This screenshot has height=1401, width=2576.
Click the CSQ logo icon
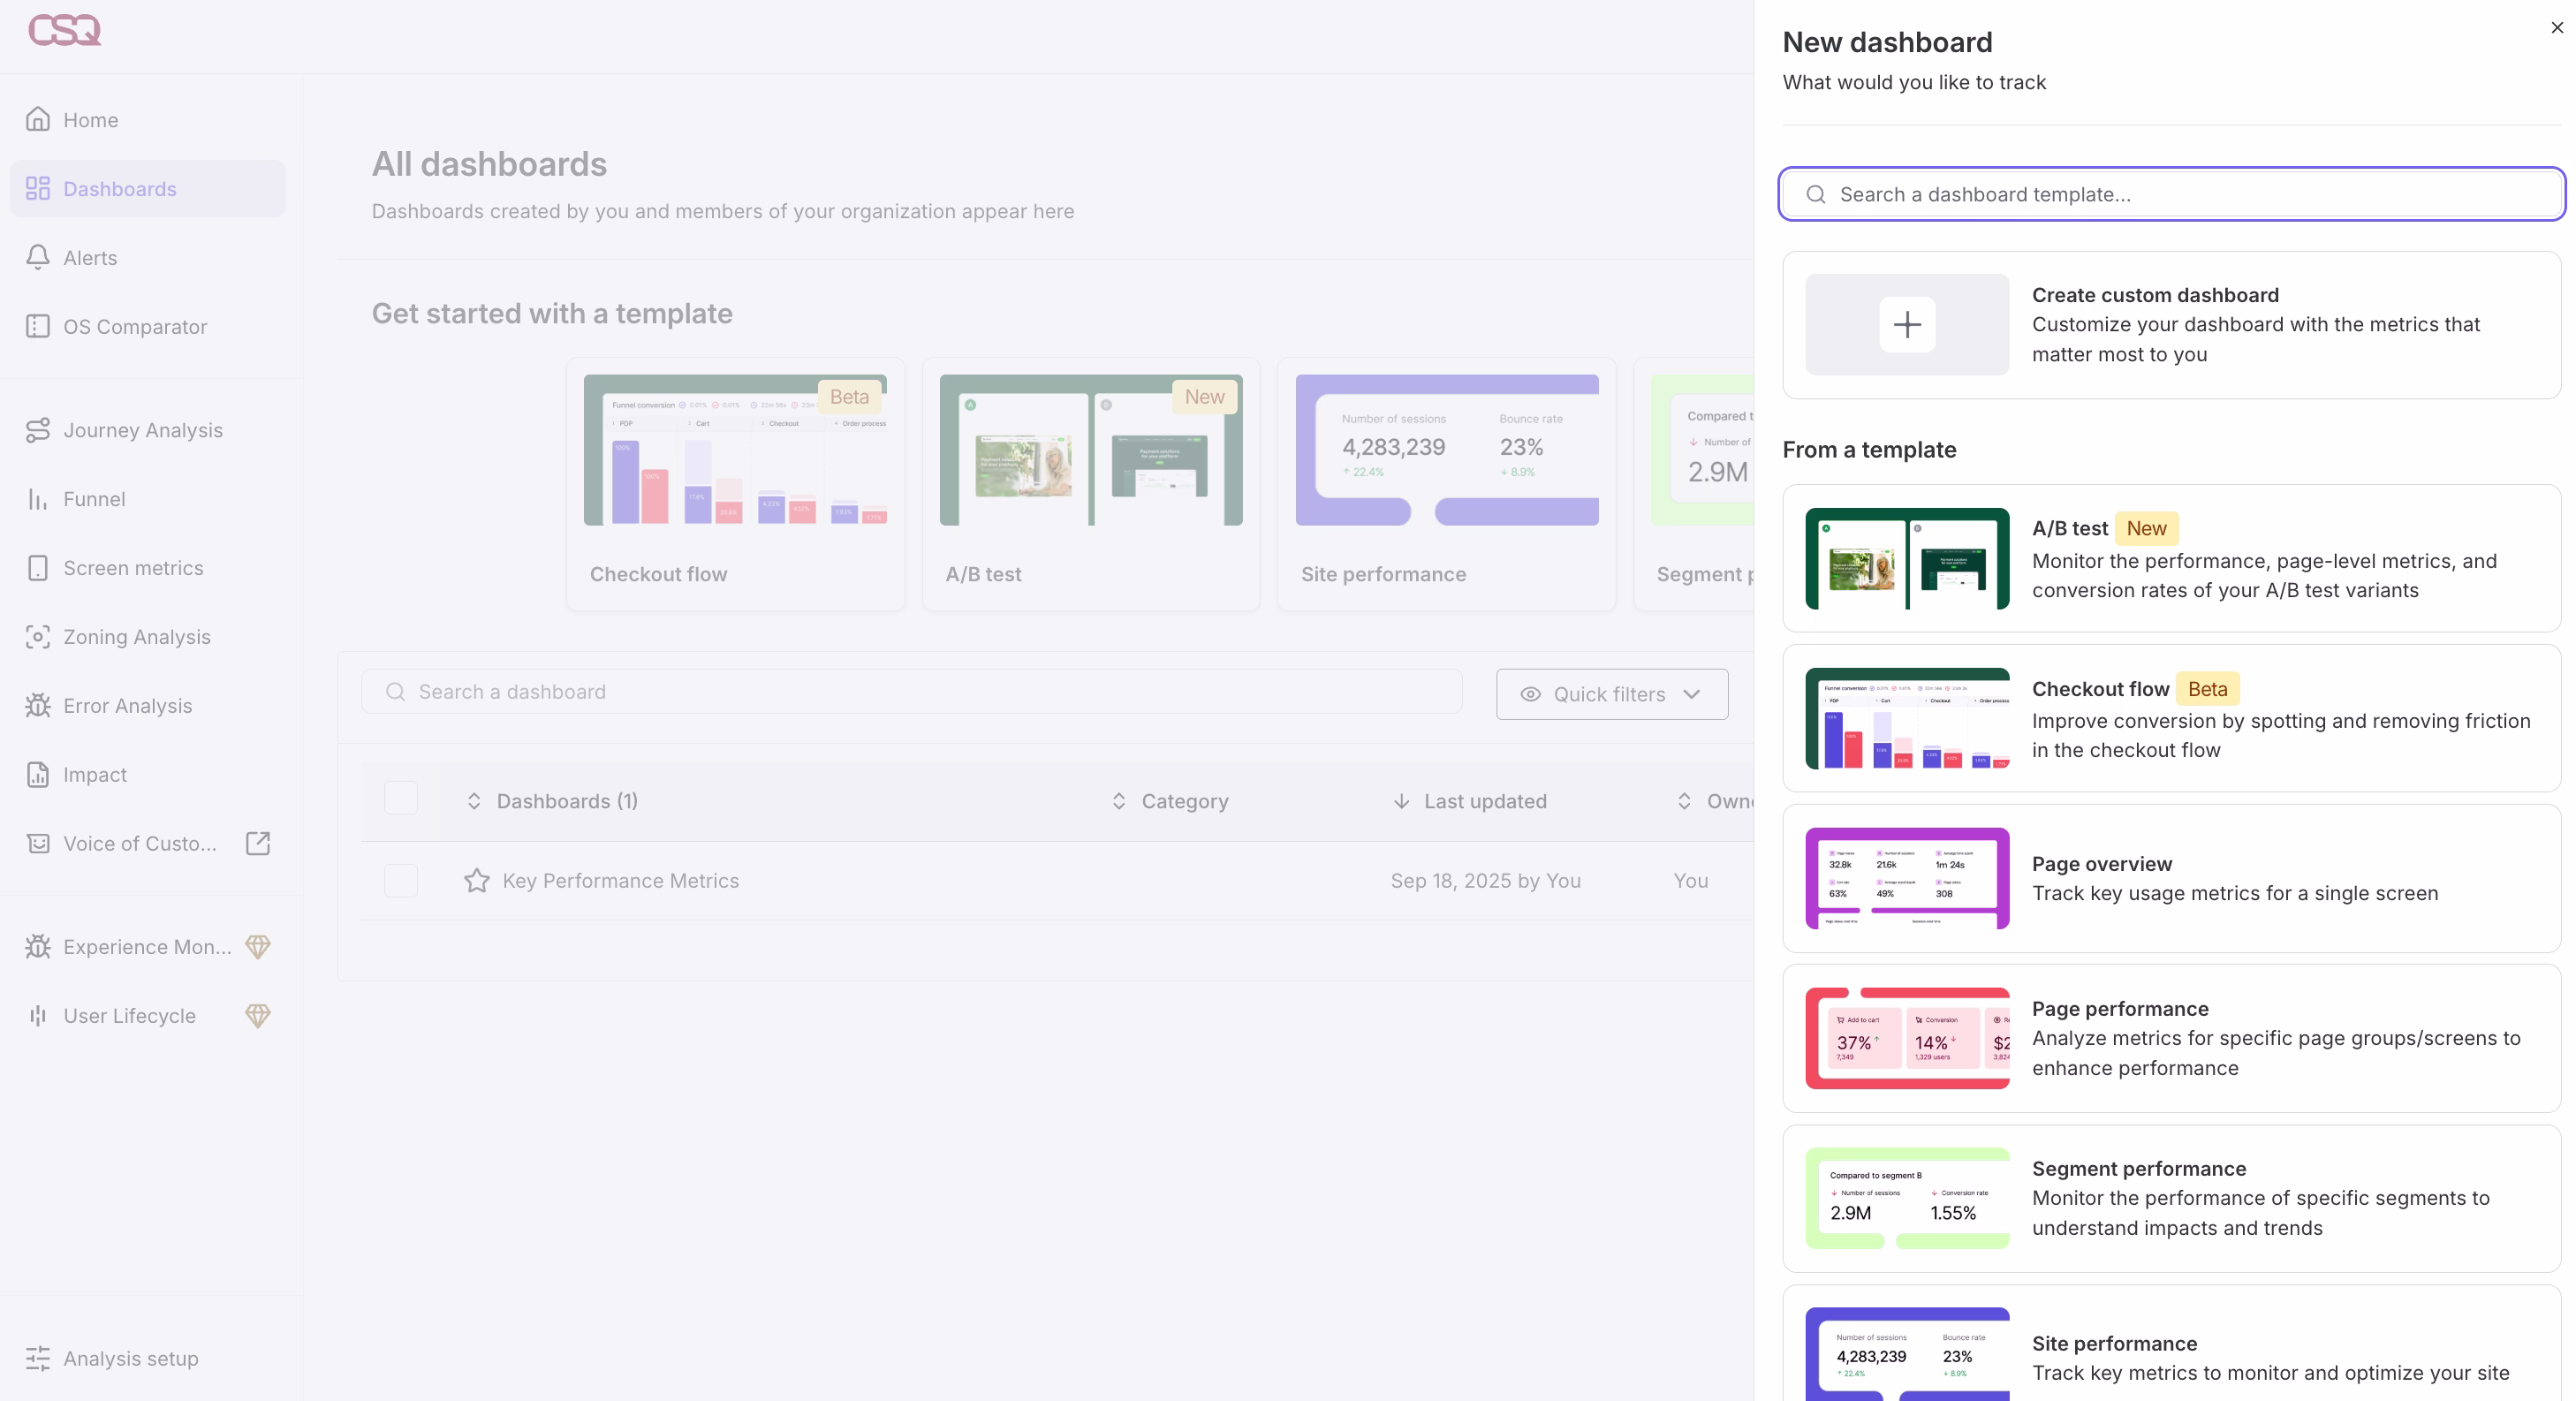tap(65, 30)
